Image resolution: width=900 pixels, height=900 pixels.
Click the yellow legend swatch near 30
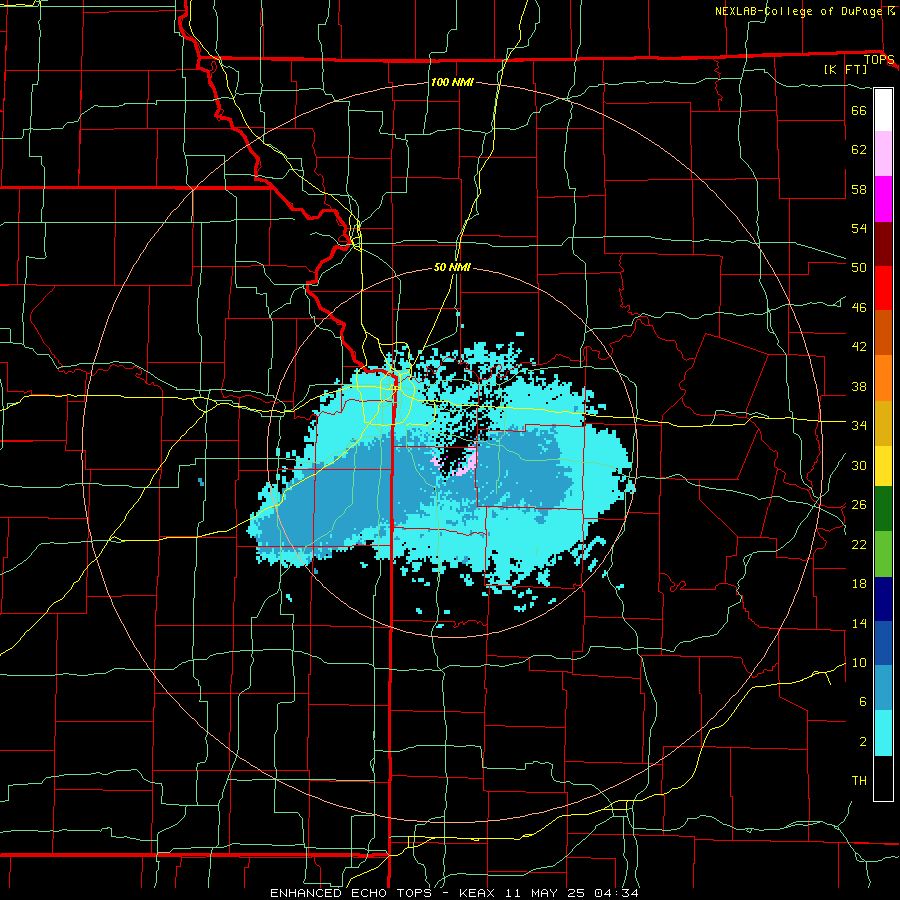coord(883,466)
